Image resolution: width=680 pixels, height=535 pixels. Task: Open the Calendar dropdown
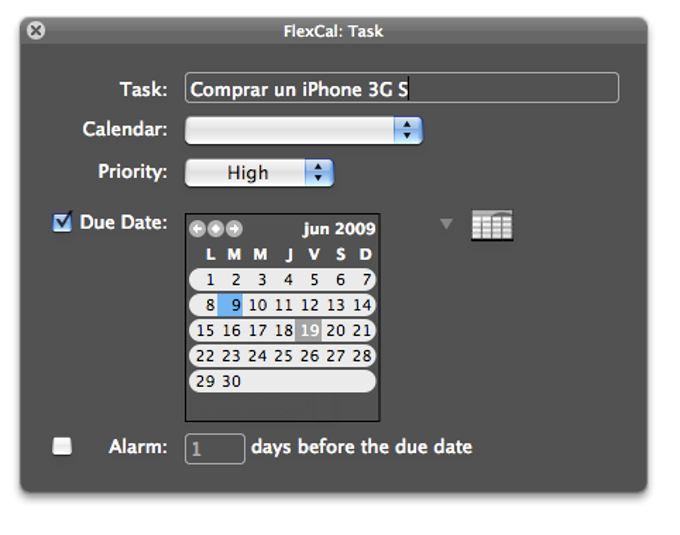tap(304, 130)
